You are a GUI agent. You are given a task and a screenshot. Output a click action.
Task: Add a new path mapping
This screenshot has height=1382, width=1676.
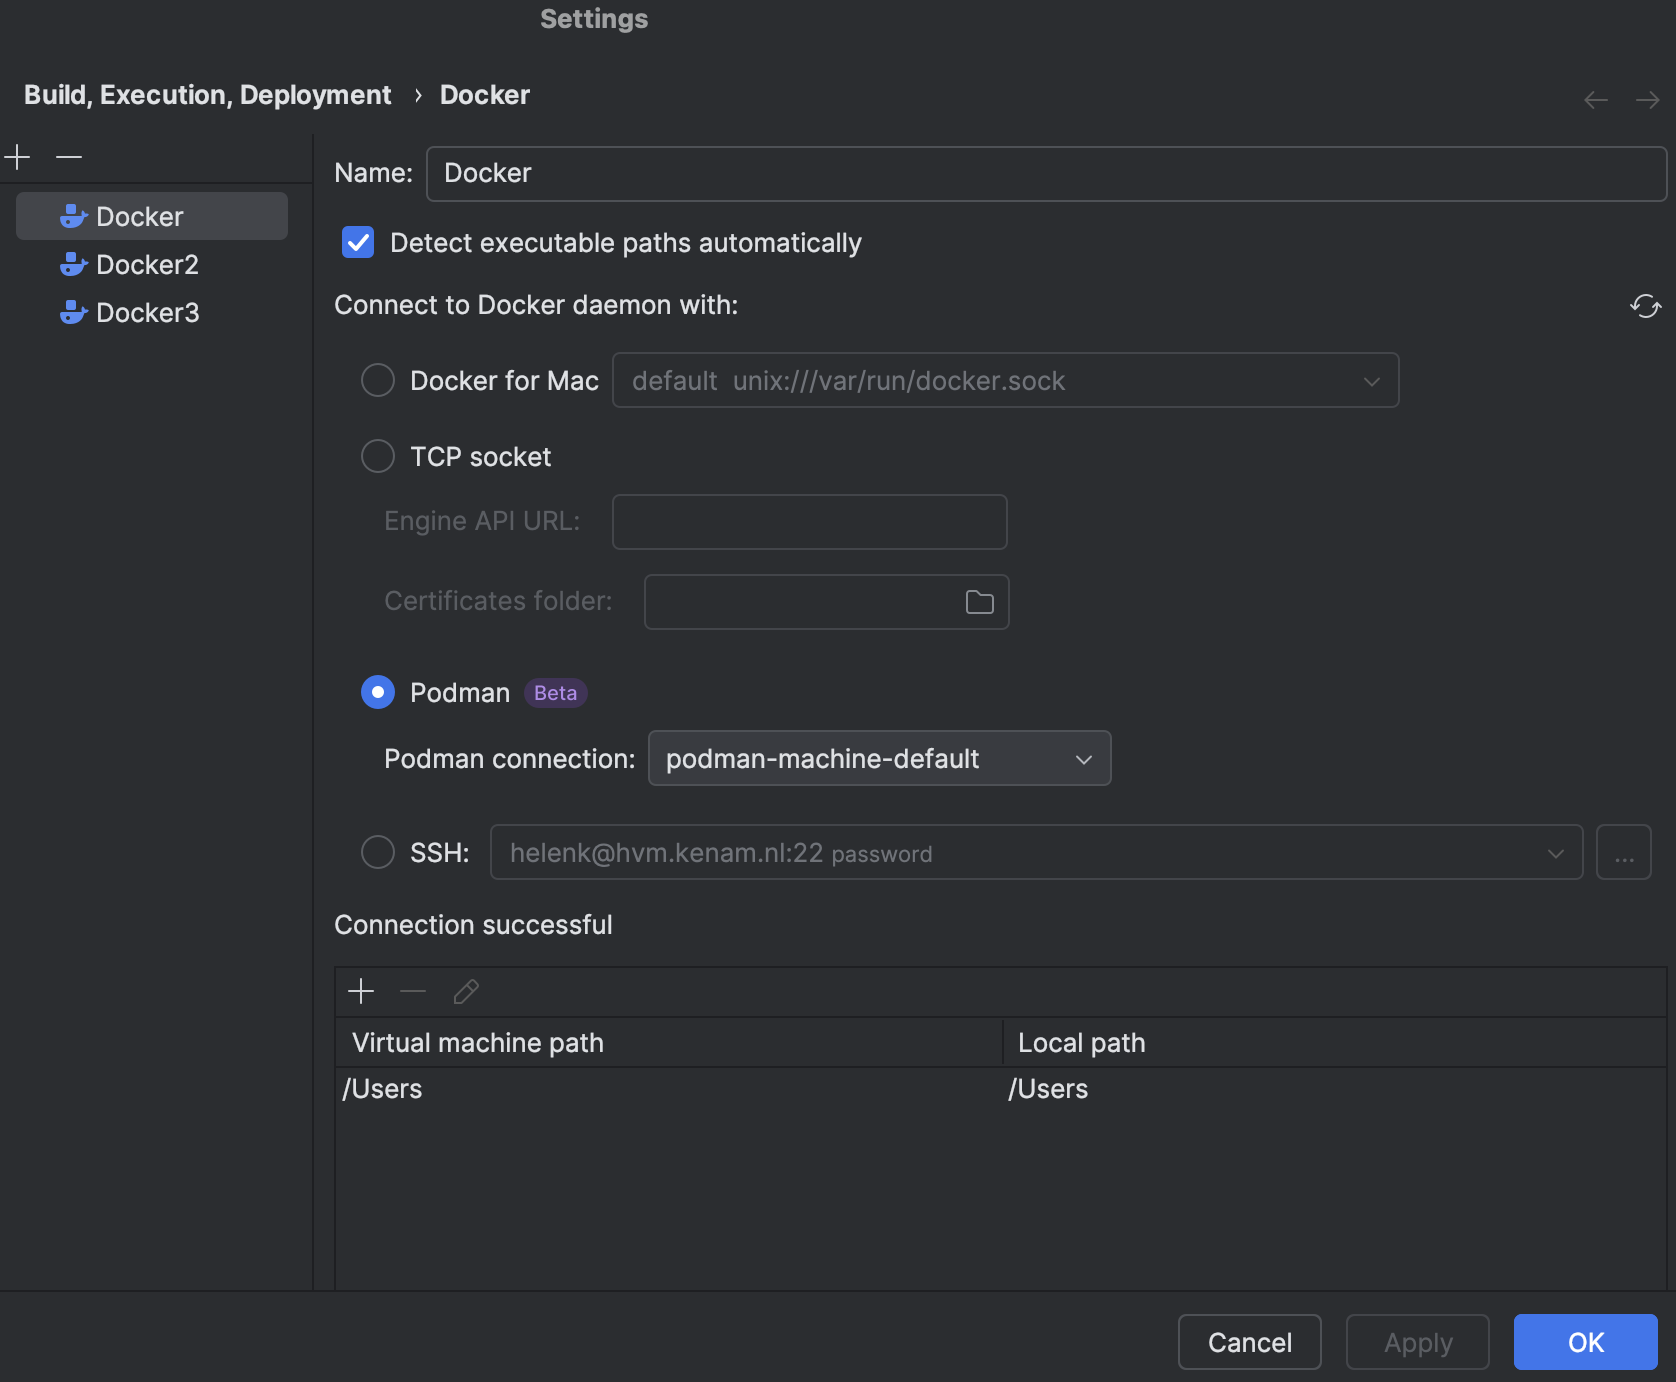tap(361, 991)
